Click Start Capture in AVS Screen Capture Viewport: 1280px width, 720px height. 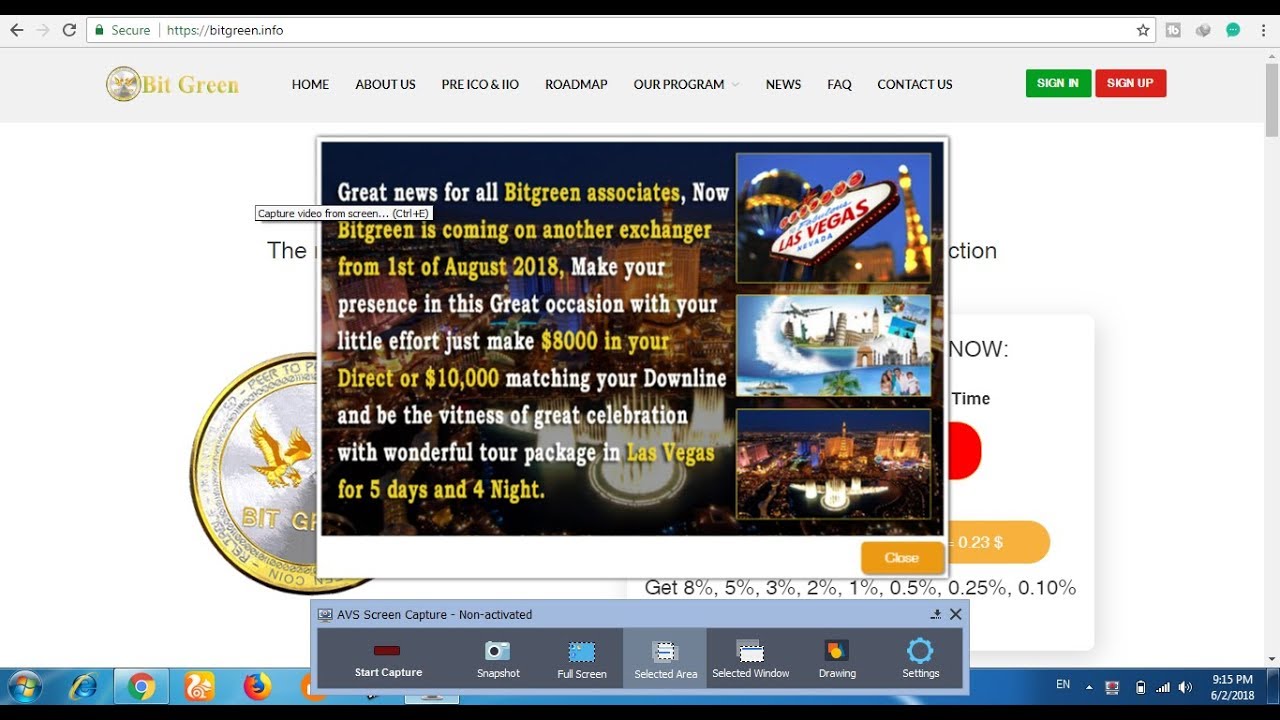(x=388, y=659)
